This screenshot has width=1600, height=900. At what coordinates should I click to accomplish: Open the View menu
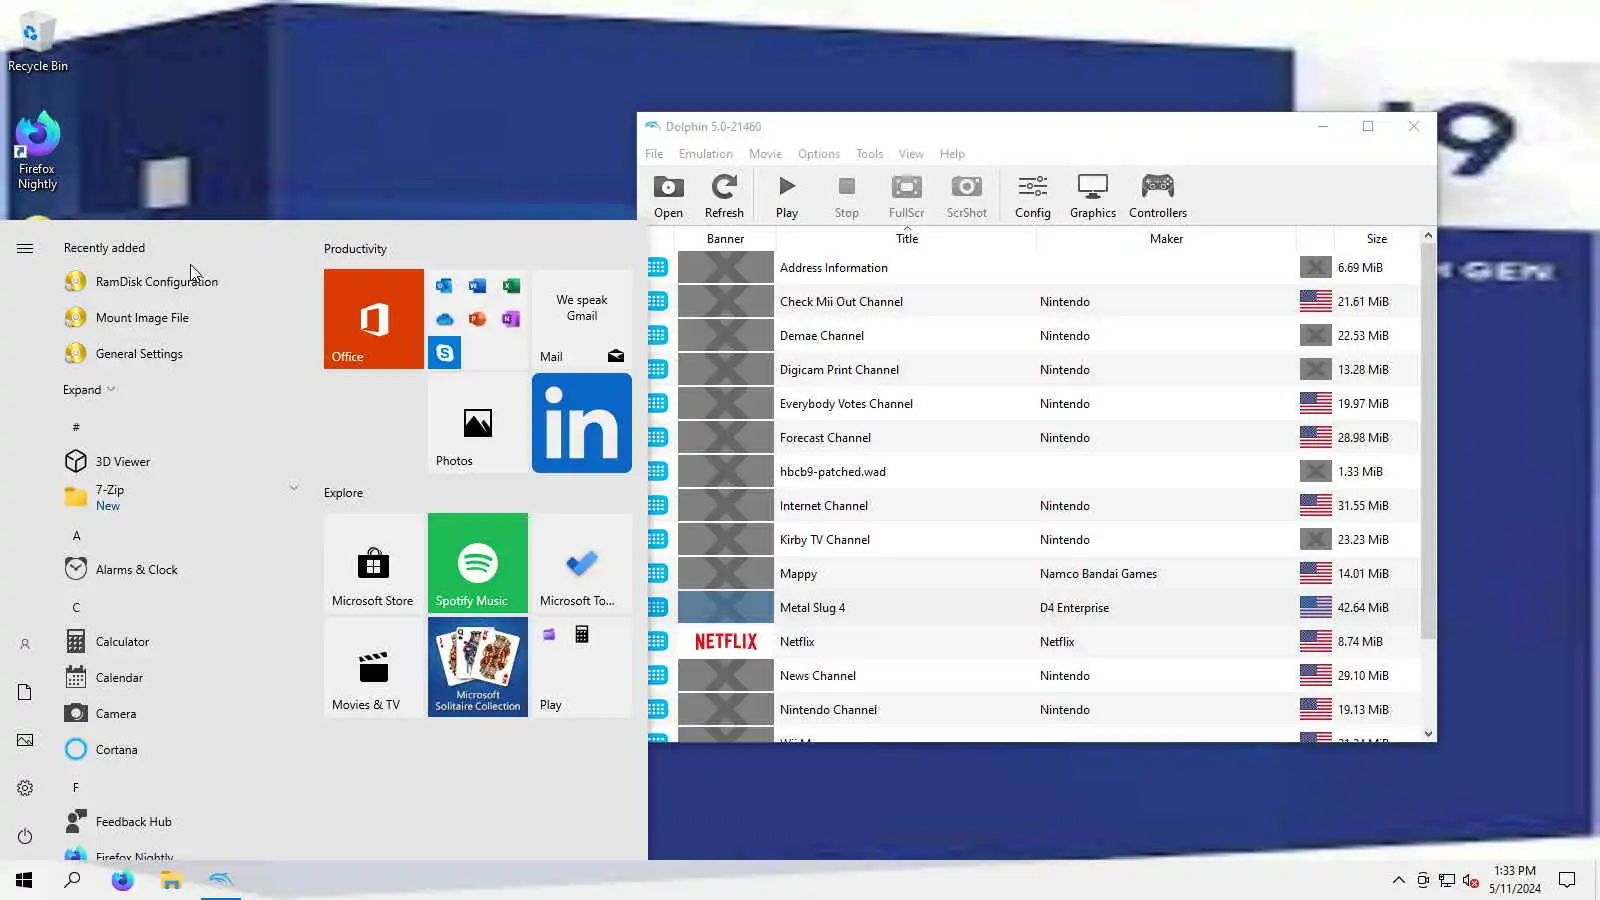pyautogui.click(x=911, y=154)
